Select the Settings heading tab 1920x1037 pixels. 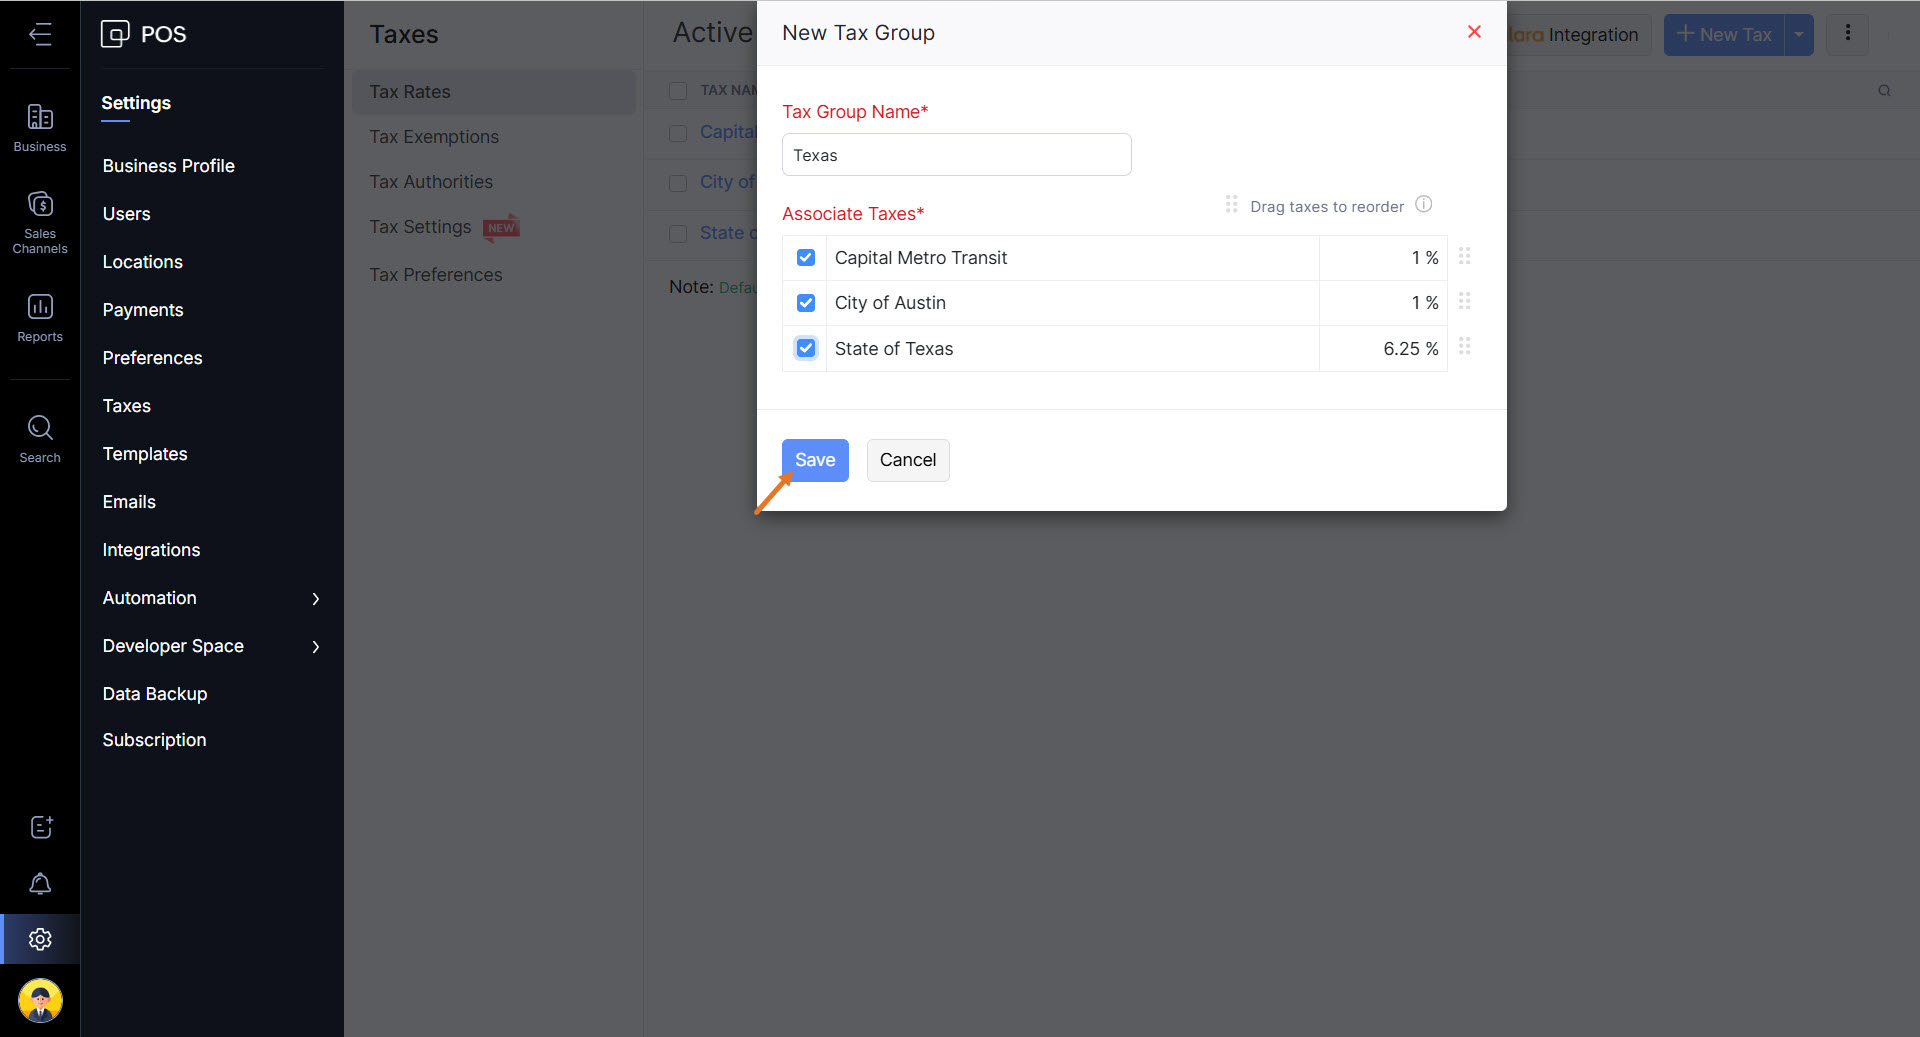pyautogui.click(x=136, y=104)
